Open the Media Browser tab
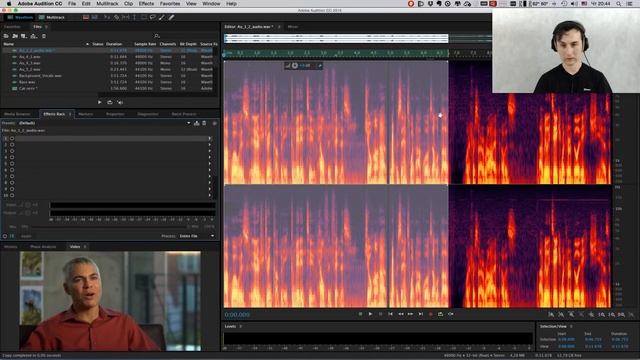The height and width of the screenshot is (360, 640). [17, 114]
